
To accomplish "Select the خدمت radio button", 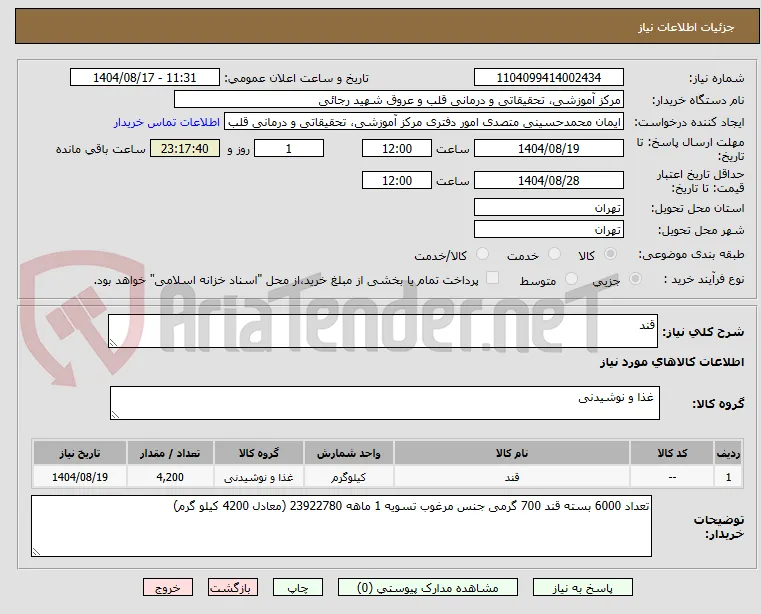I will [x=554, y=254].
